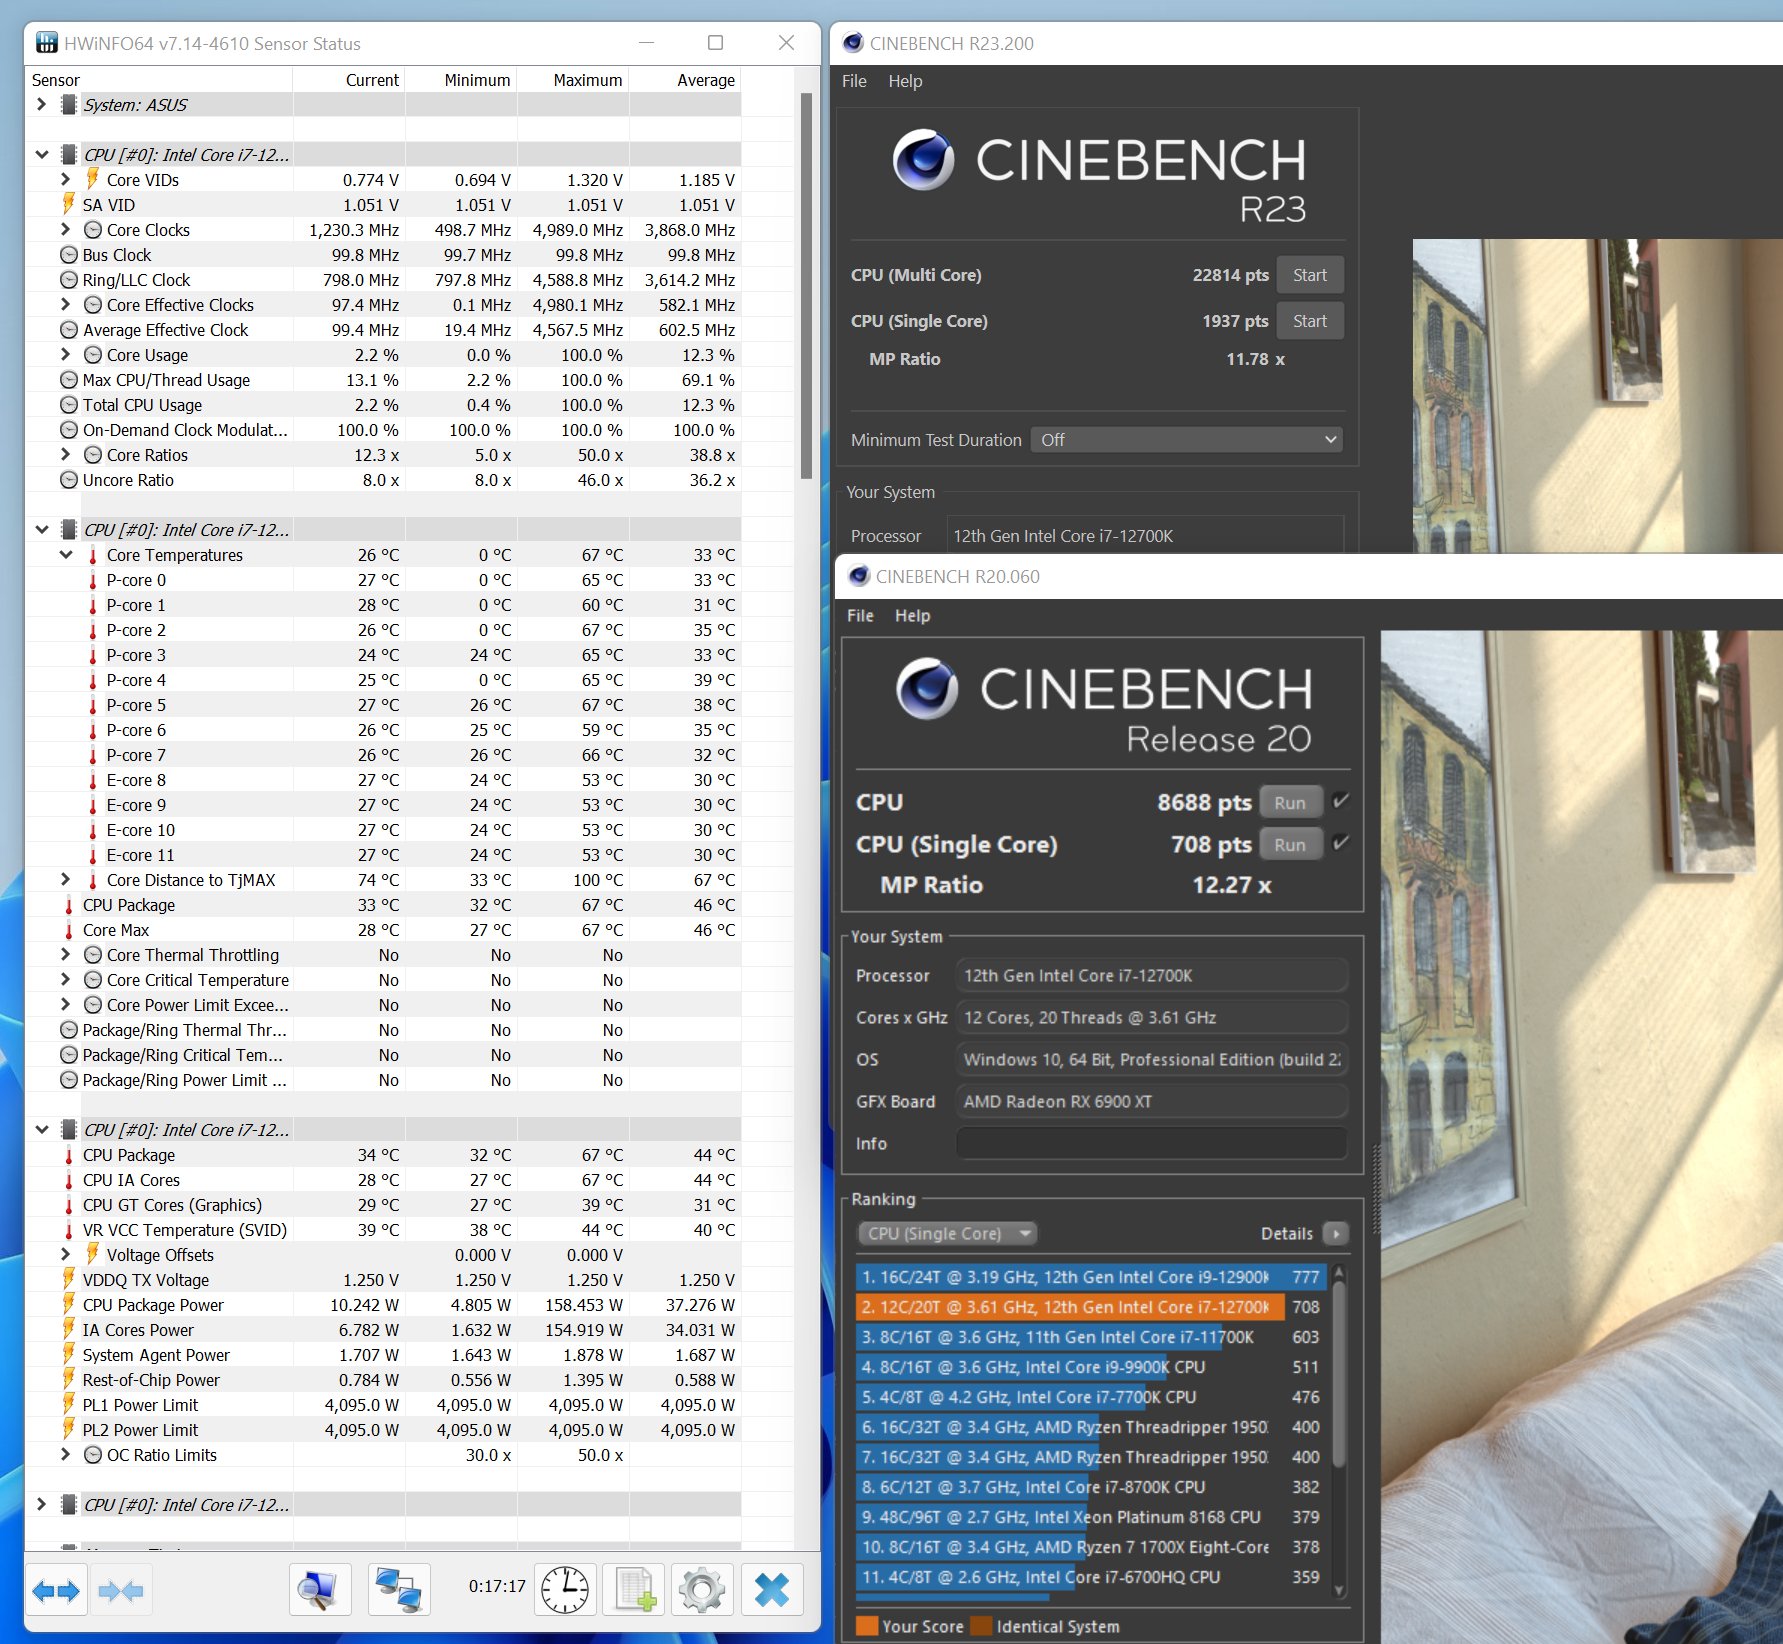Viewport: 1783px width, 1644px height.
Task: Open the Minimum Test Duration dropdown
Action: coord(1186,440)
